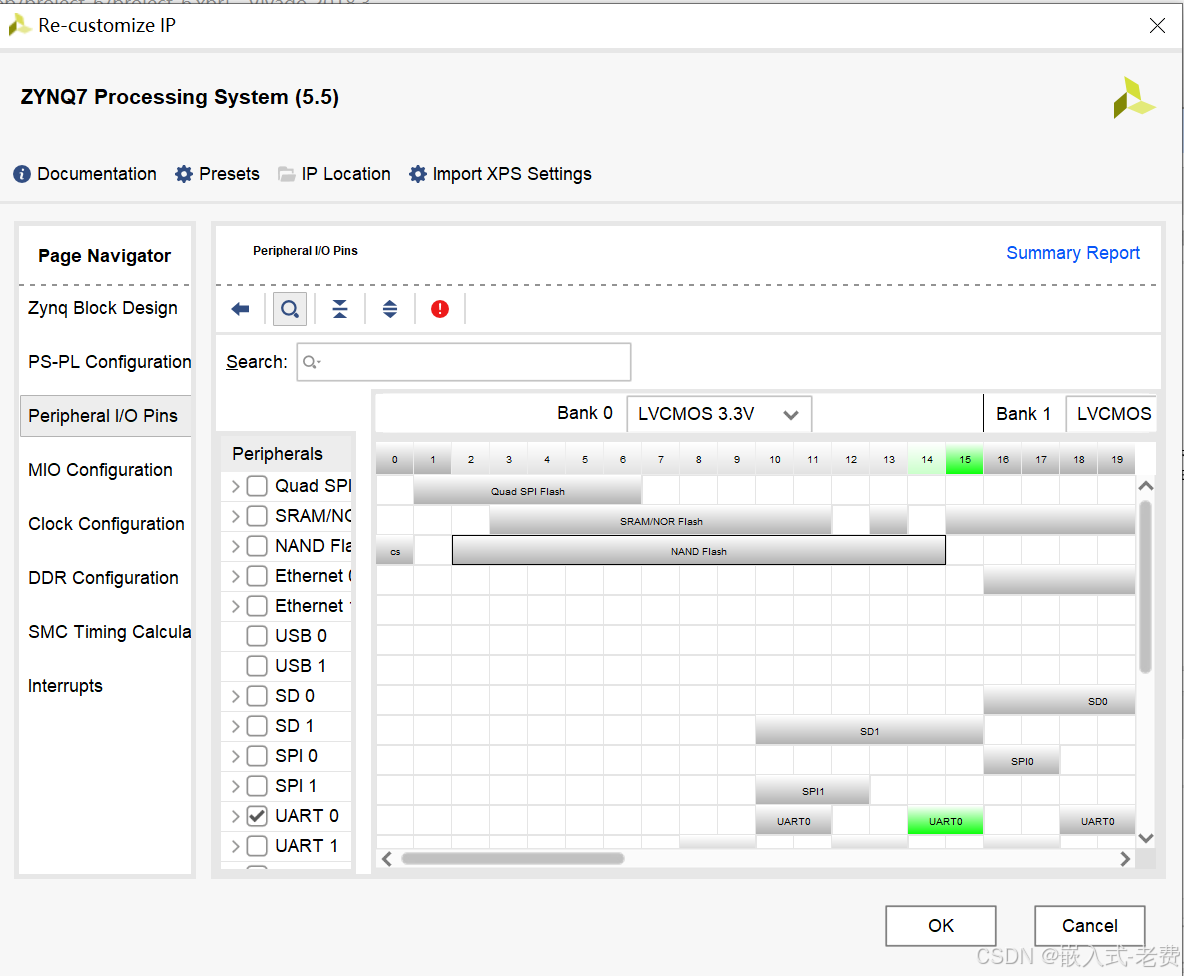Enable the SPI 0 checkbox
Viewport: 1184px width, 976px height.
[257, 756]
